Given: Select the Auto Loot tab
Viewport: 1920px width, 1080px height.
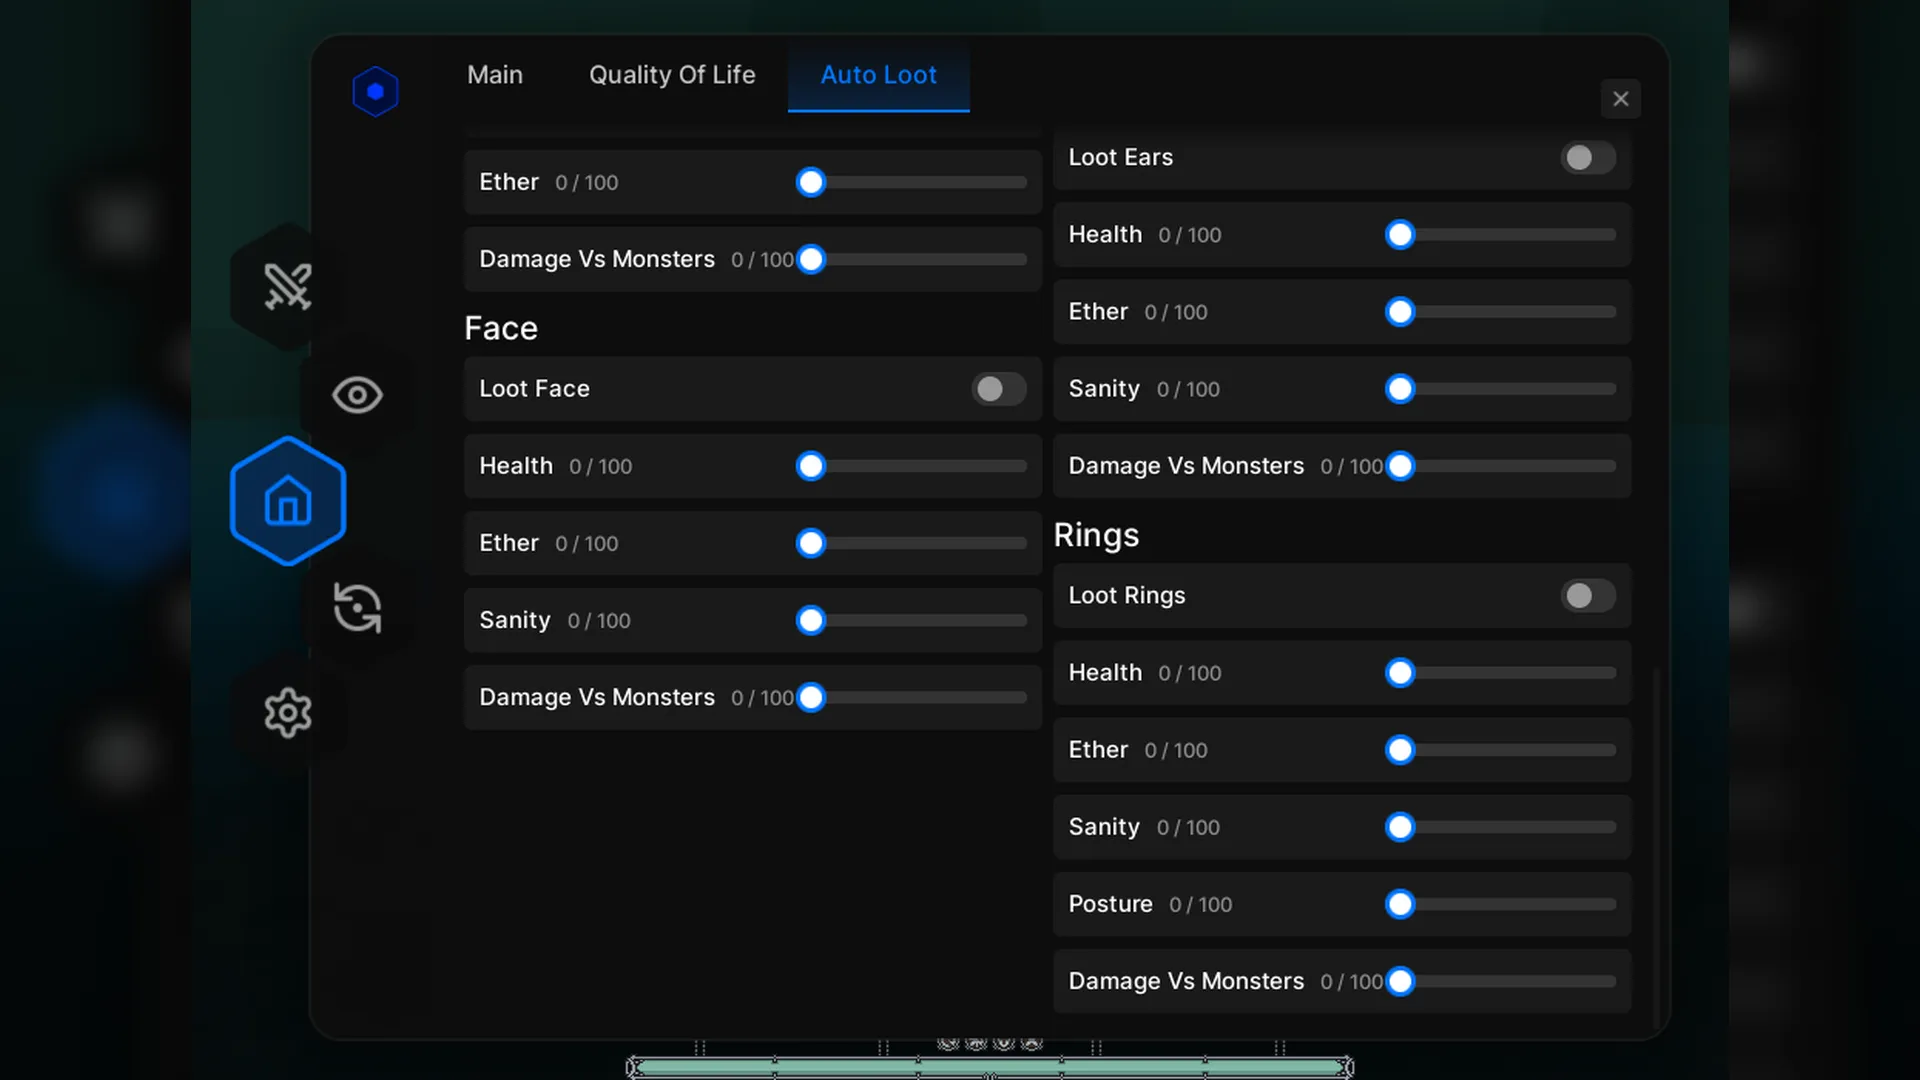Looking at the screenshot, I should tap(878, 75).
